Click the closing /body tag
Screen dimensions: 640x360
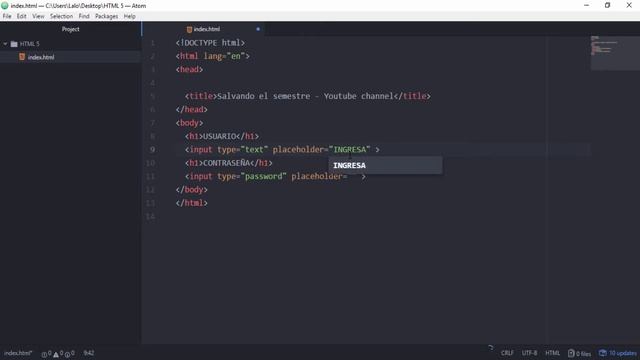point(192,190)
